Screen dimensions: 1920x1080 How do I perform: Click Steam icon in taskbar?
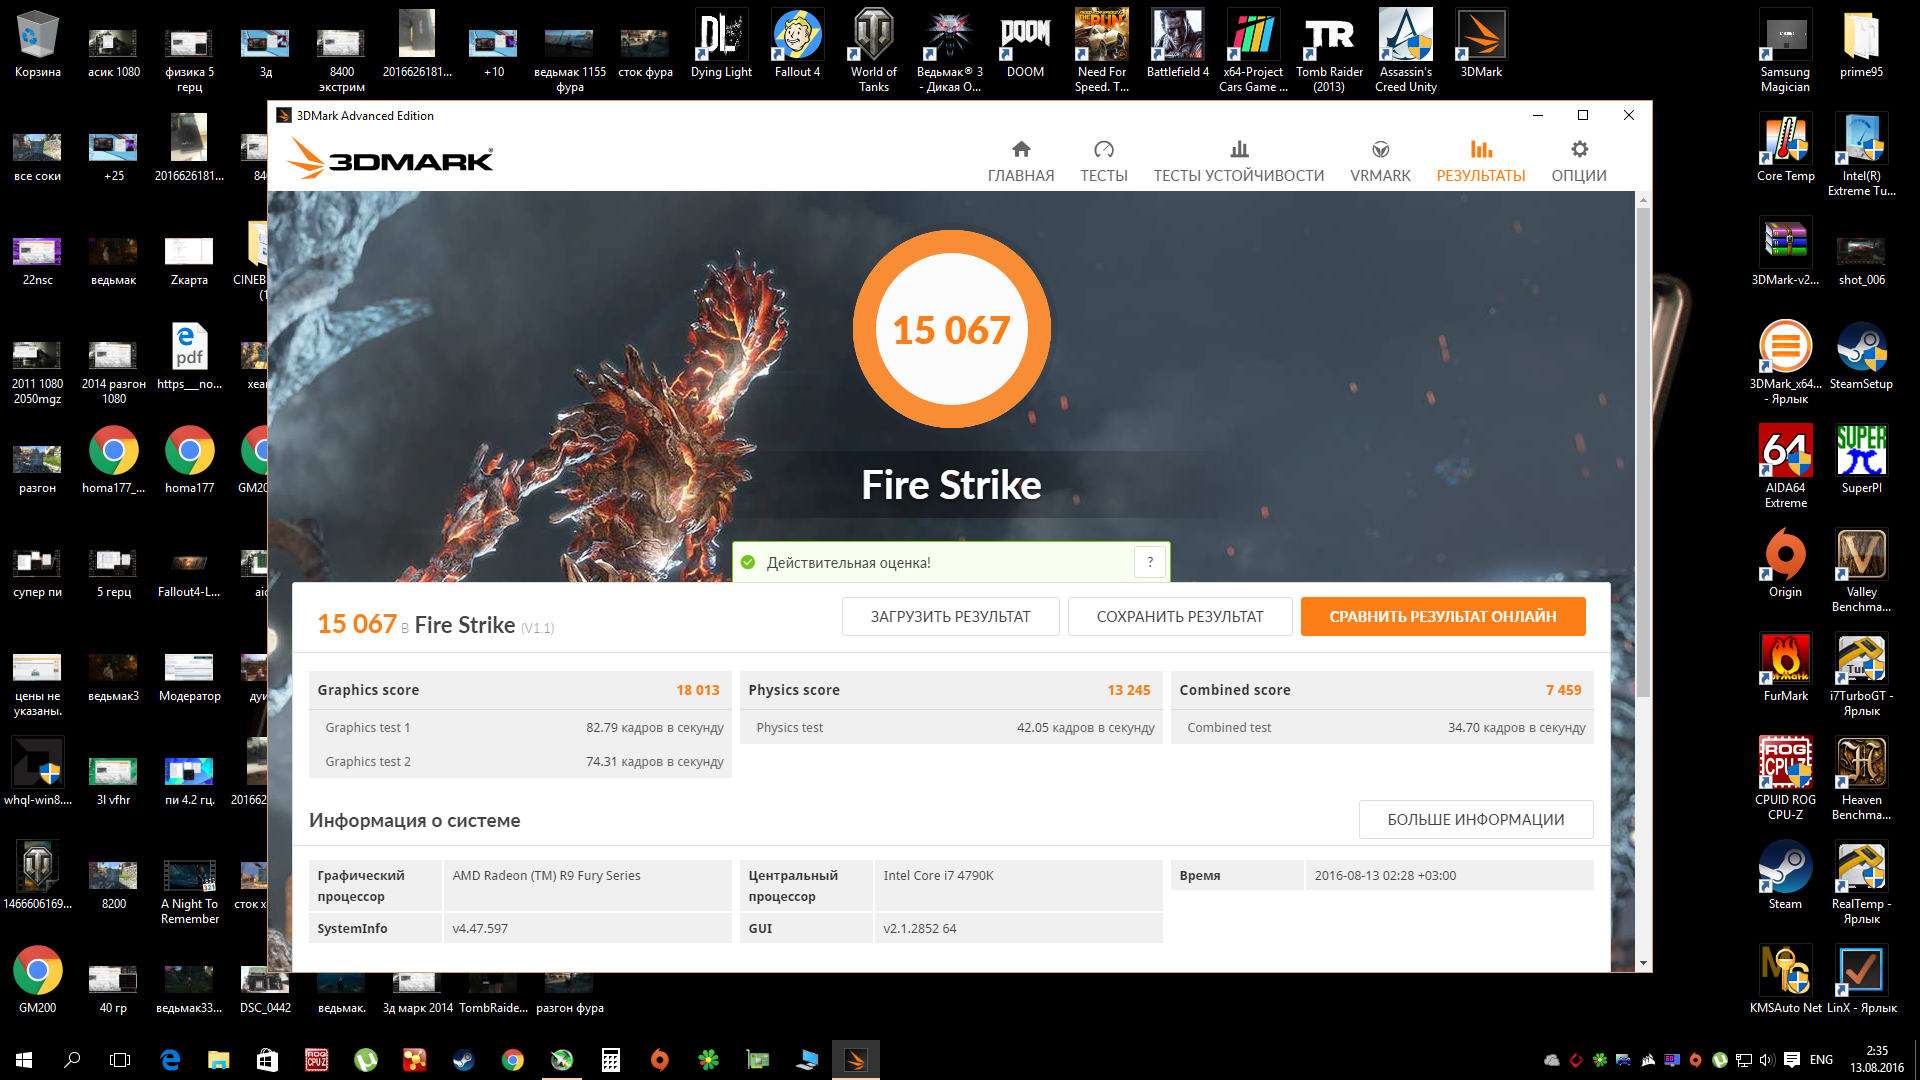(464, 1060)
